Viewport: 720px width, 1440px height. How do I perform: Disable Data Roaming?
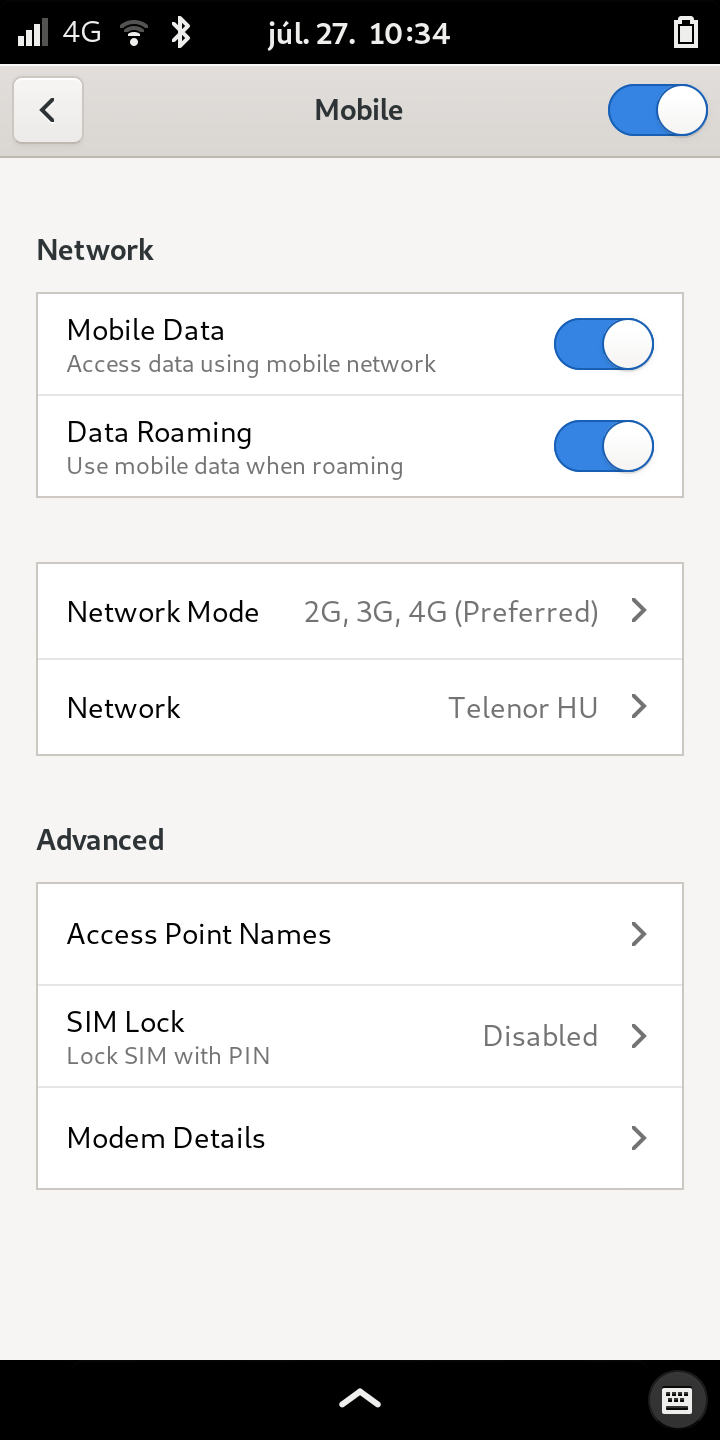[x=603, y=446]
